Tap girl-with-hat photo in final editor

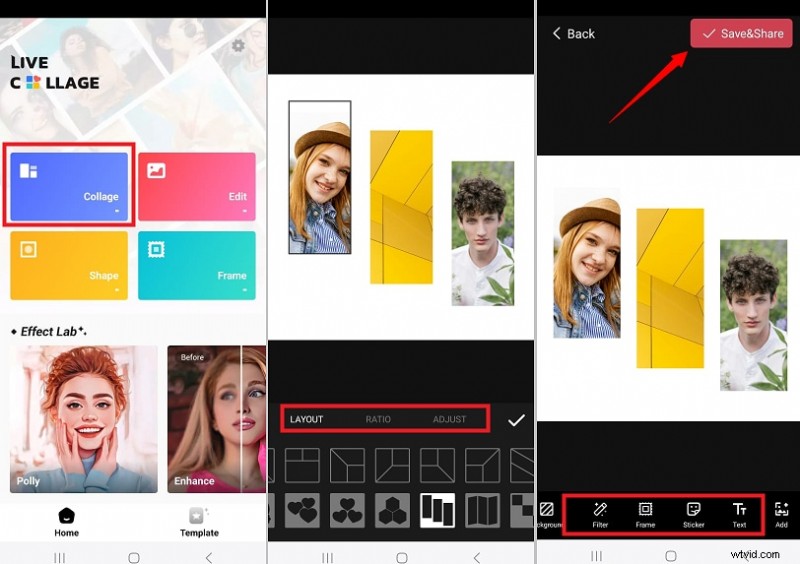pos(587,263)
